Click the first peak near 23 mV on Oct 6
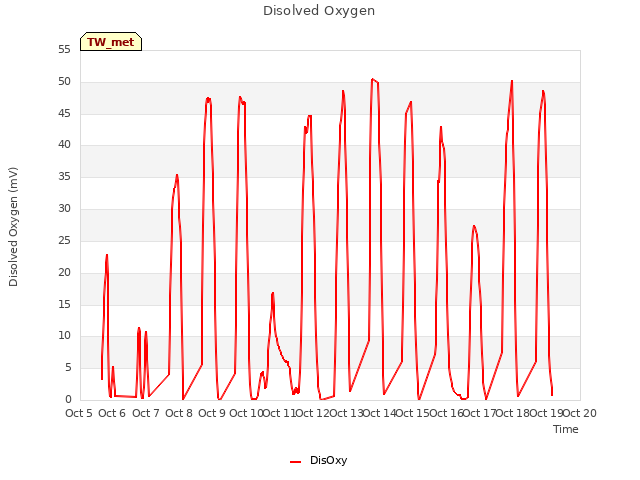640x480 pixels. 107,255
